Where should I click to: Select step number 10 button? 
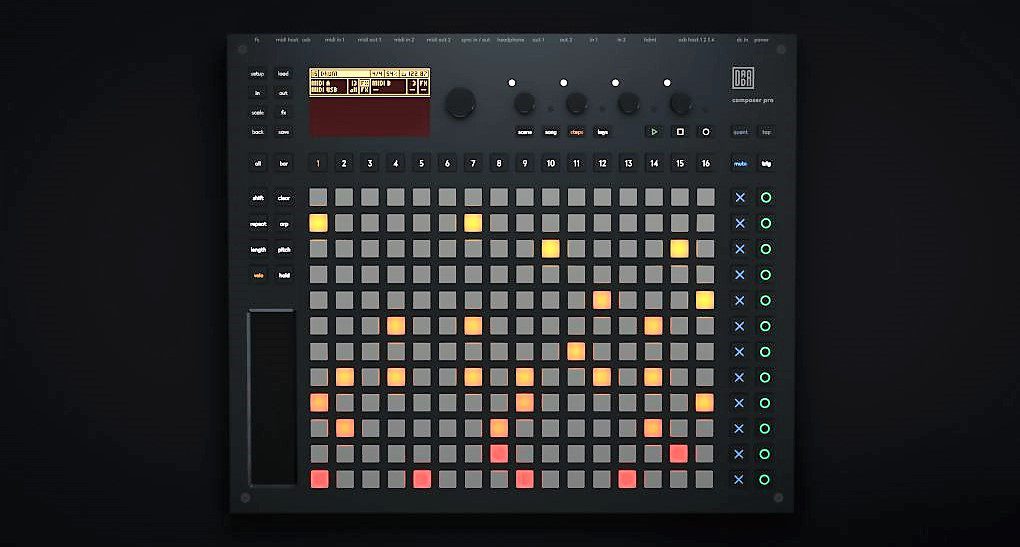(550, 164)
